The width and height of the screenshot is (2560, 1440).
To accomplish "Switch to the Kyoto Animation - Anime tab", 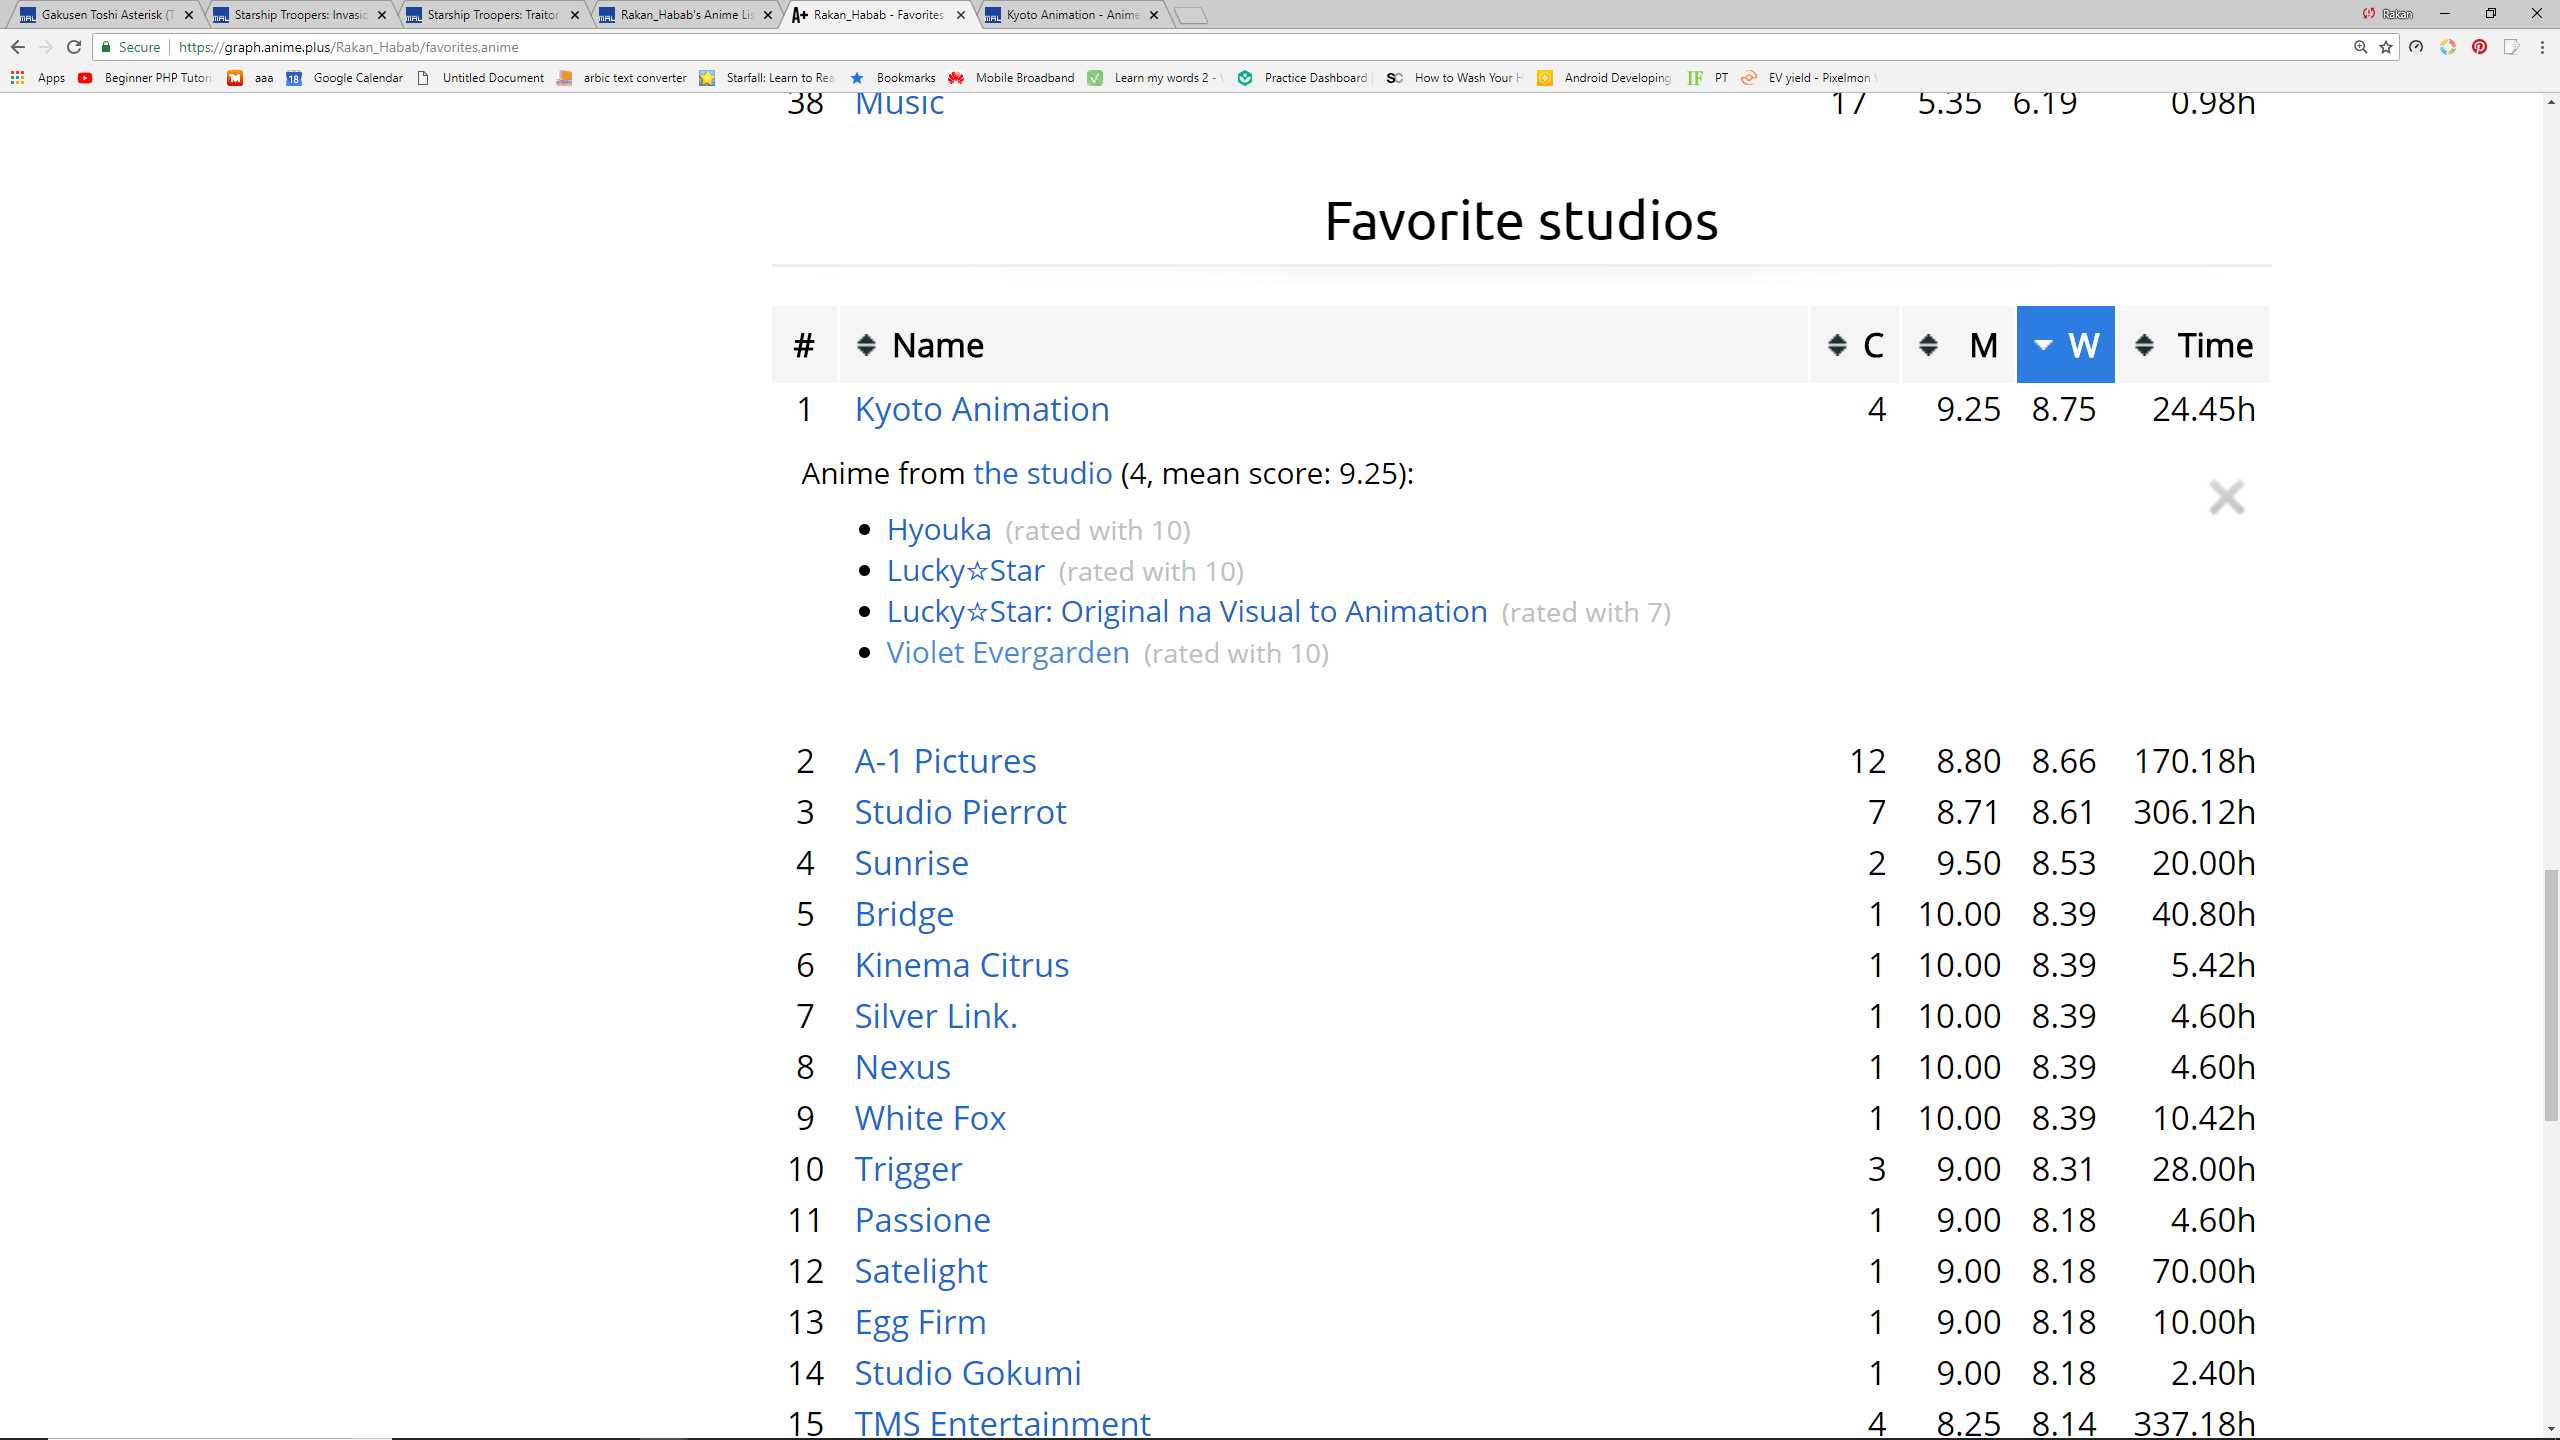I will coord(1071,15).
